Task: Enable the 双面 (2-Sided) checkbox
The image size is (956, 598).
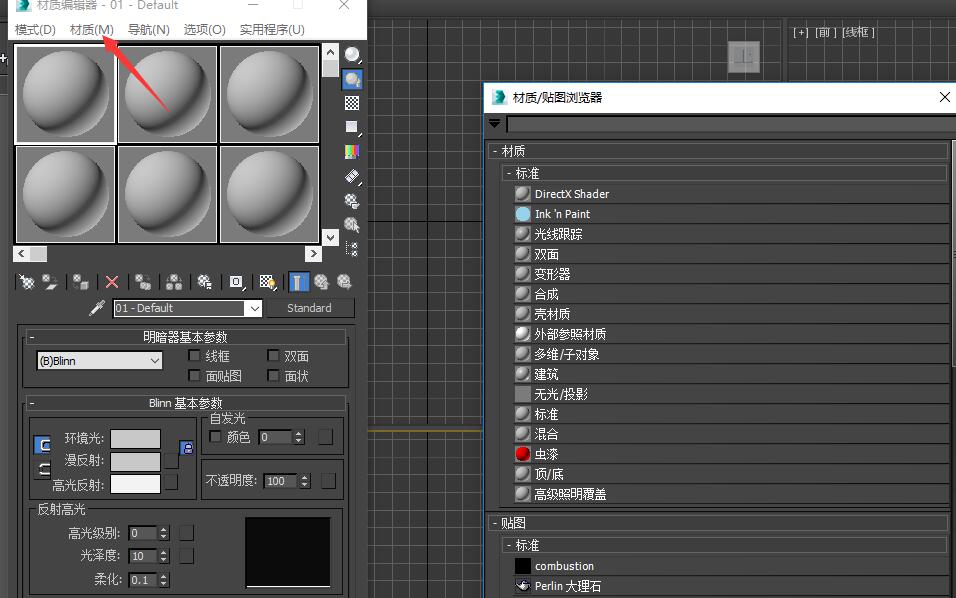Action: (273, 356)
